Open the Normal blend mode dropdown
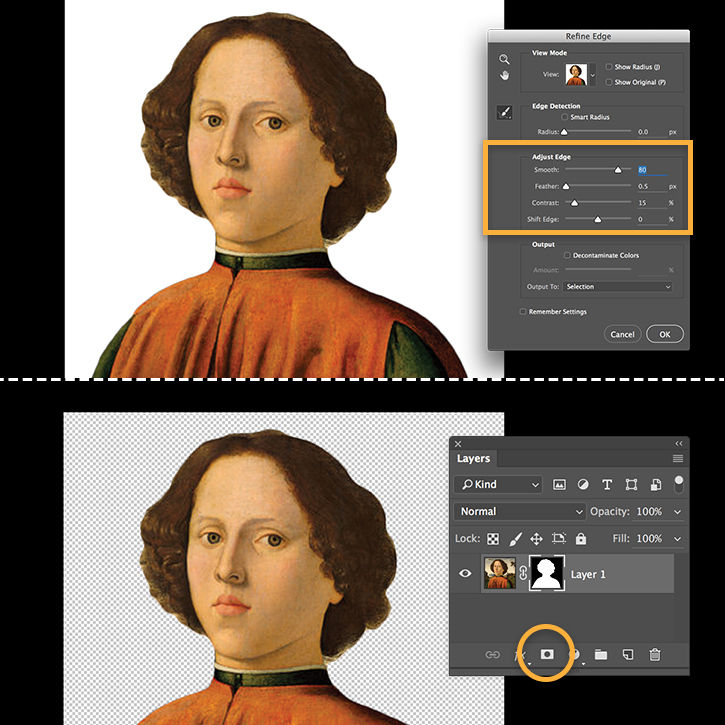The height and width of the screenshot is (725, 725). coord(520,511)
